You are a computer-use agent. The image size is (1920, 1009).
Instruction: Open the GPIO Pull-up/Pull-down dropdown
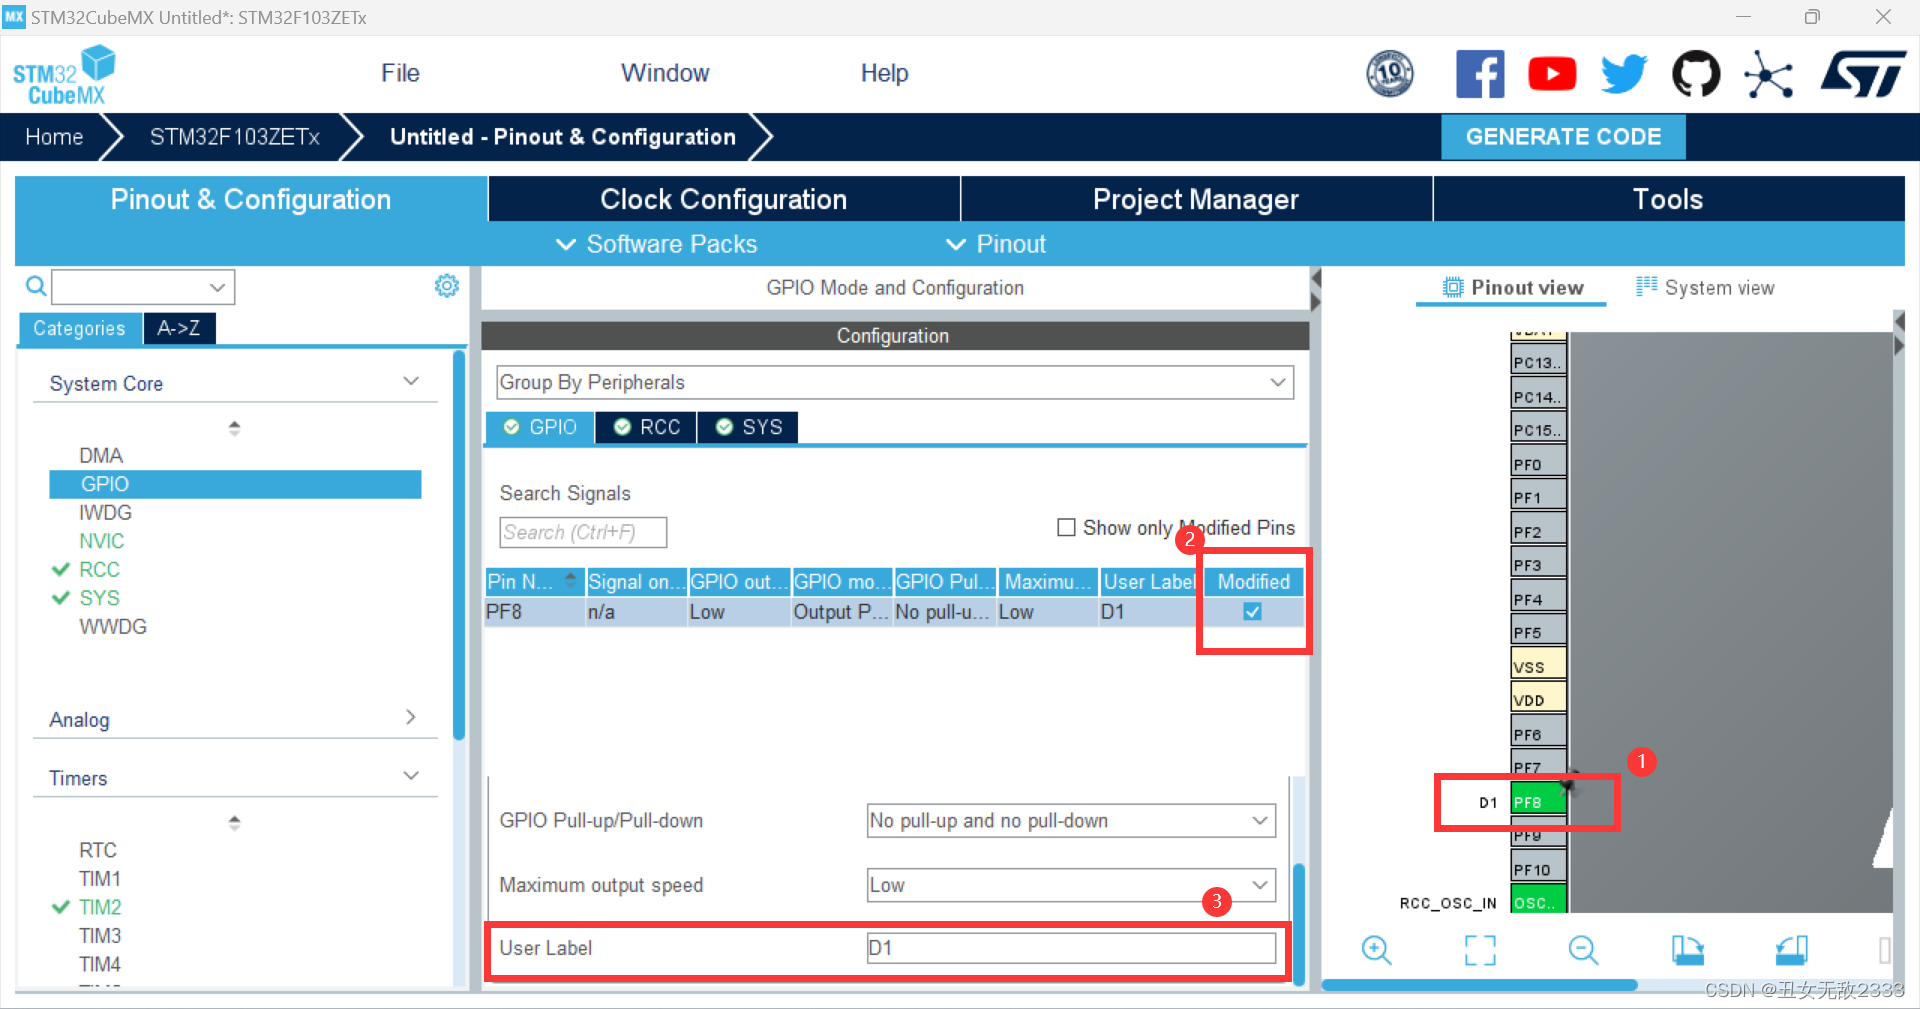(x=1071, y=820)
